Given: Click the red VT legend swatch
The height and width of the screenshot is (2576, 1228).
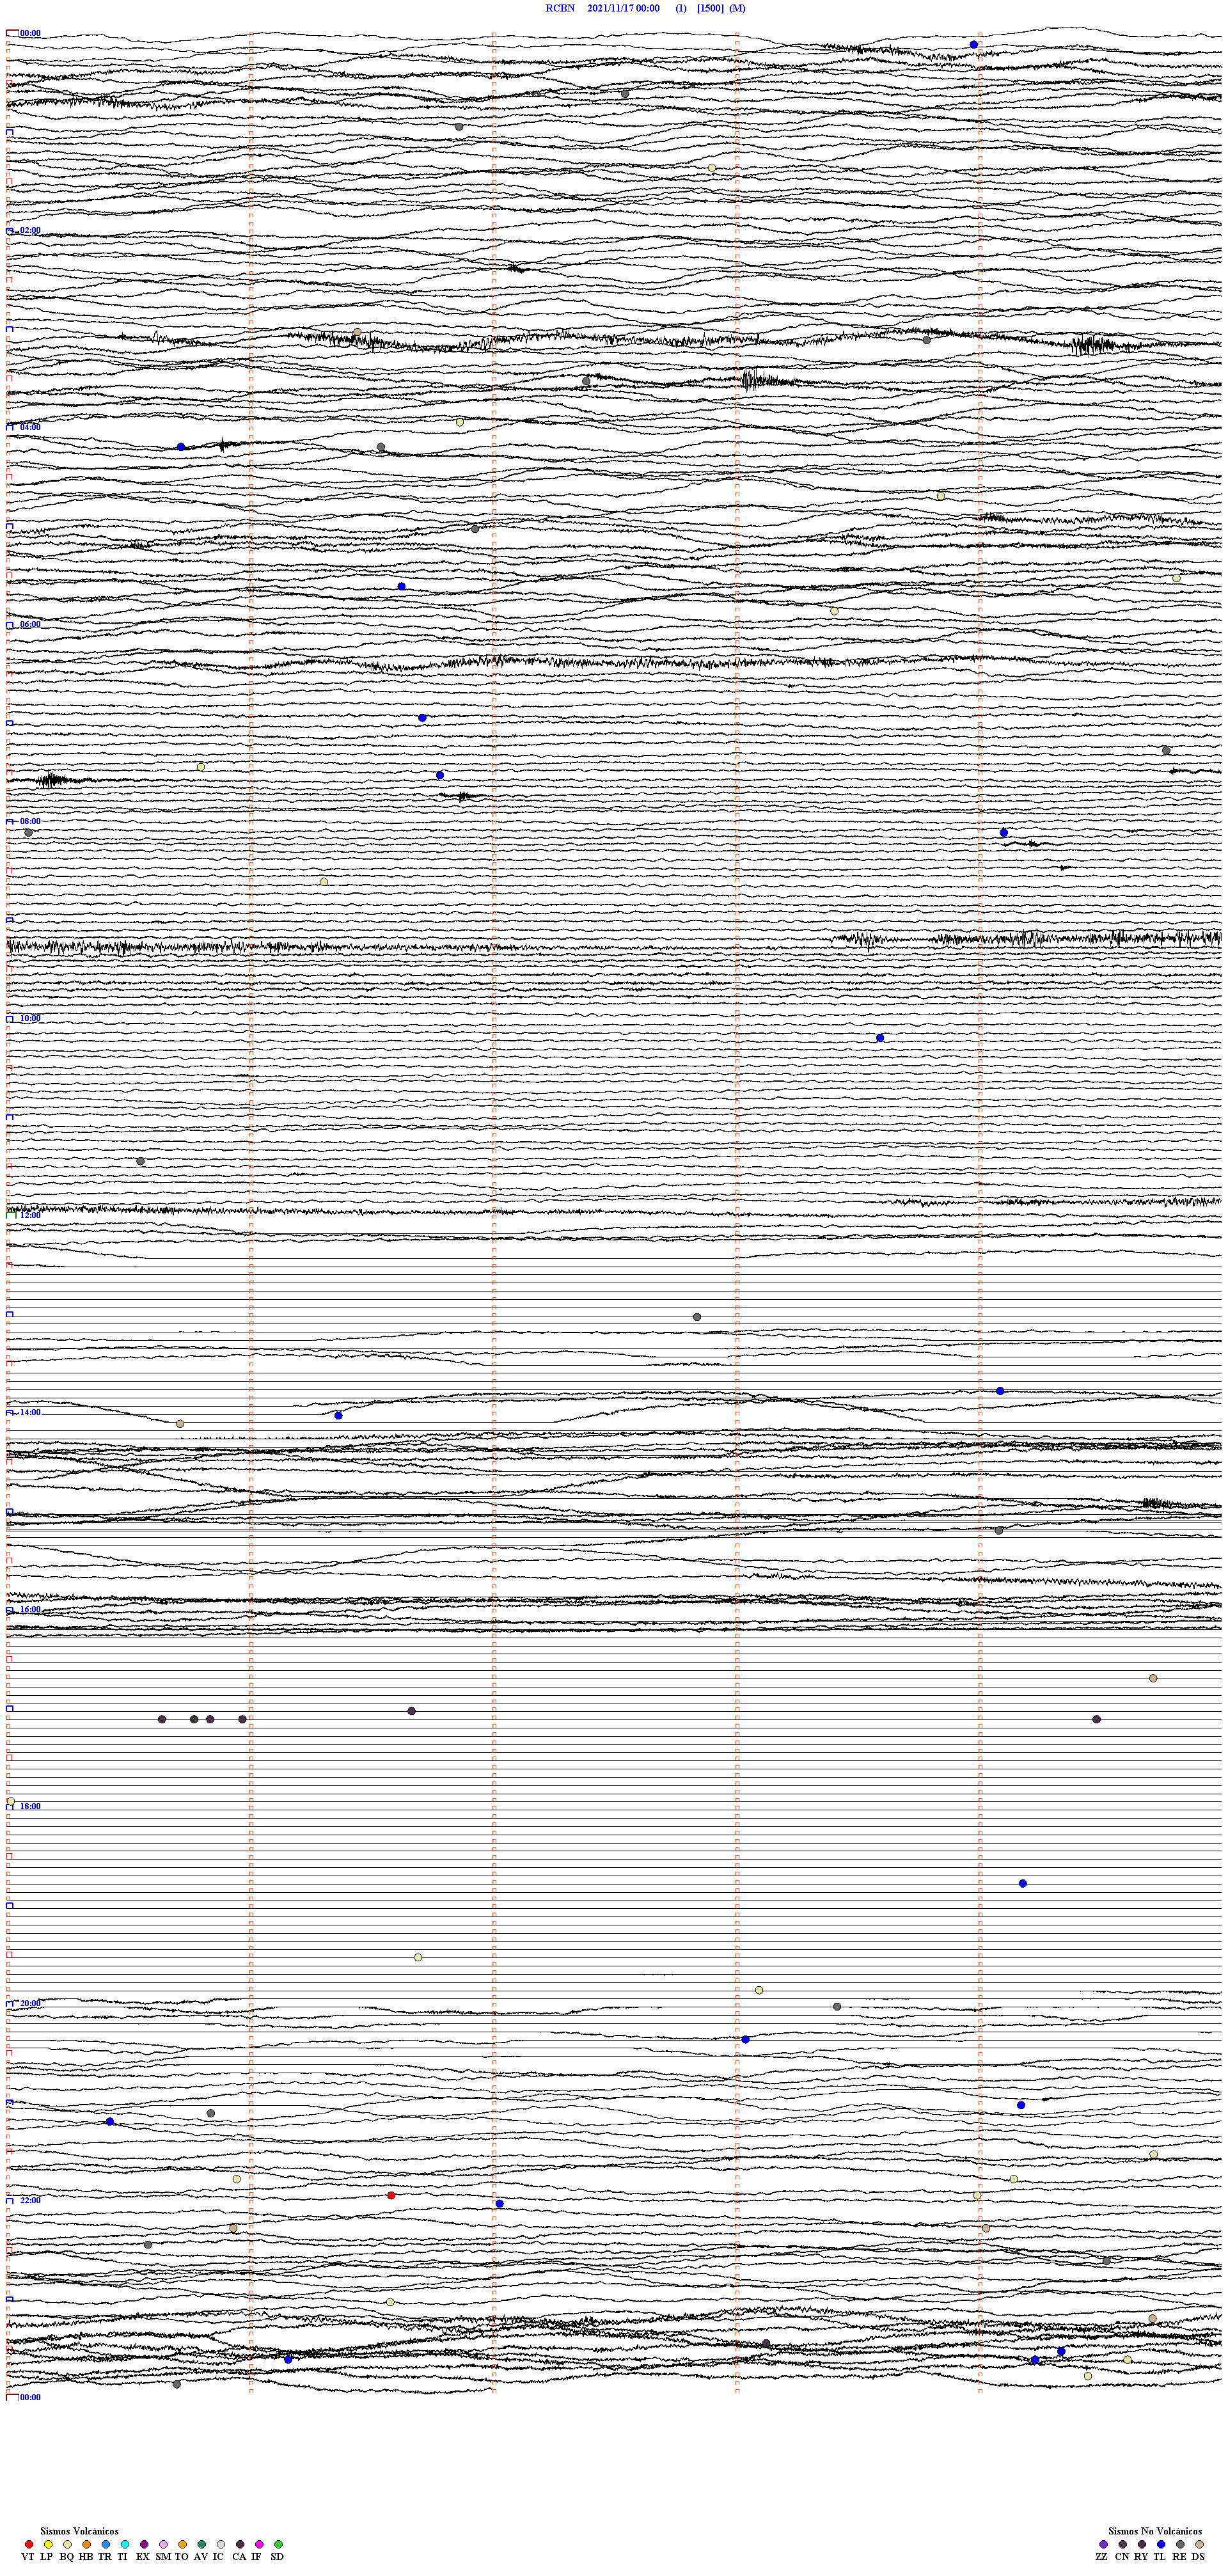Looking at the screenshot, I should [x=29, y=2544].
